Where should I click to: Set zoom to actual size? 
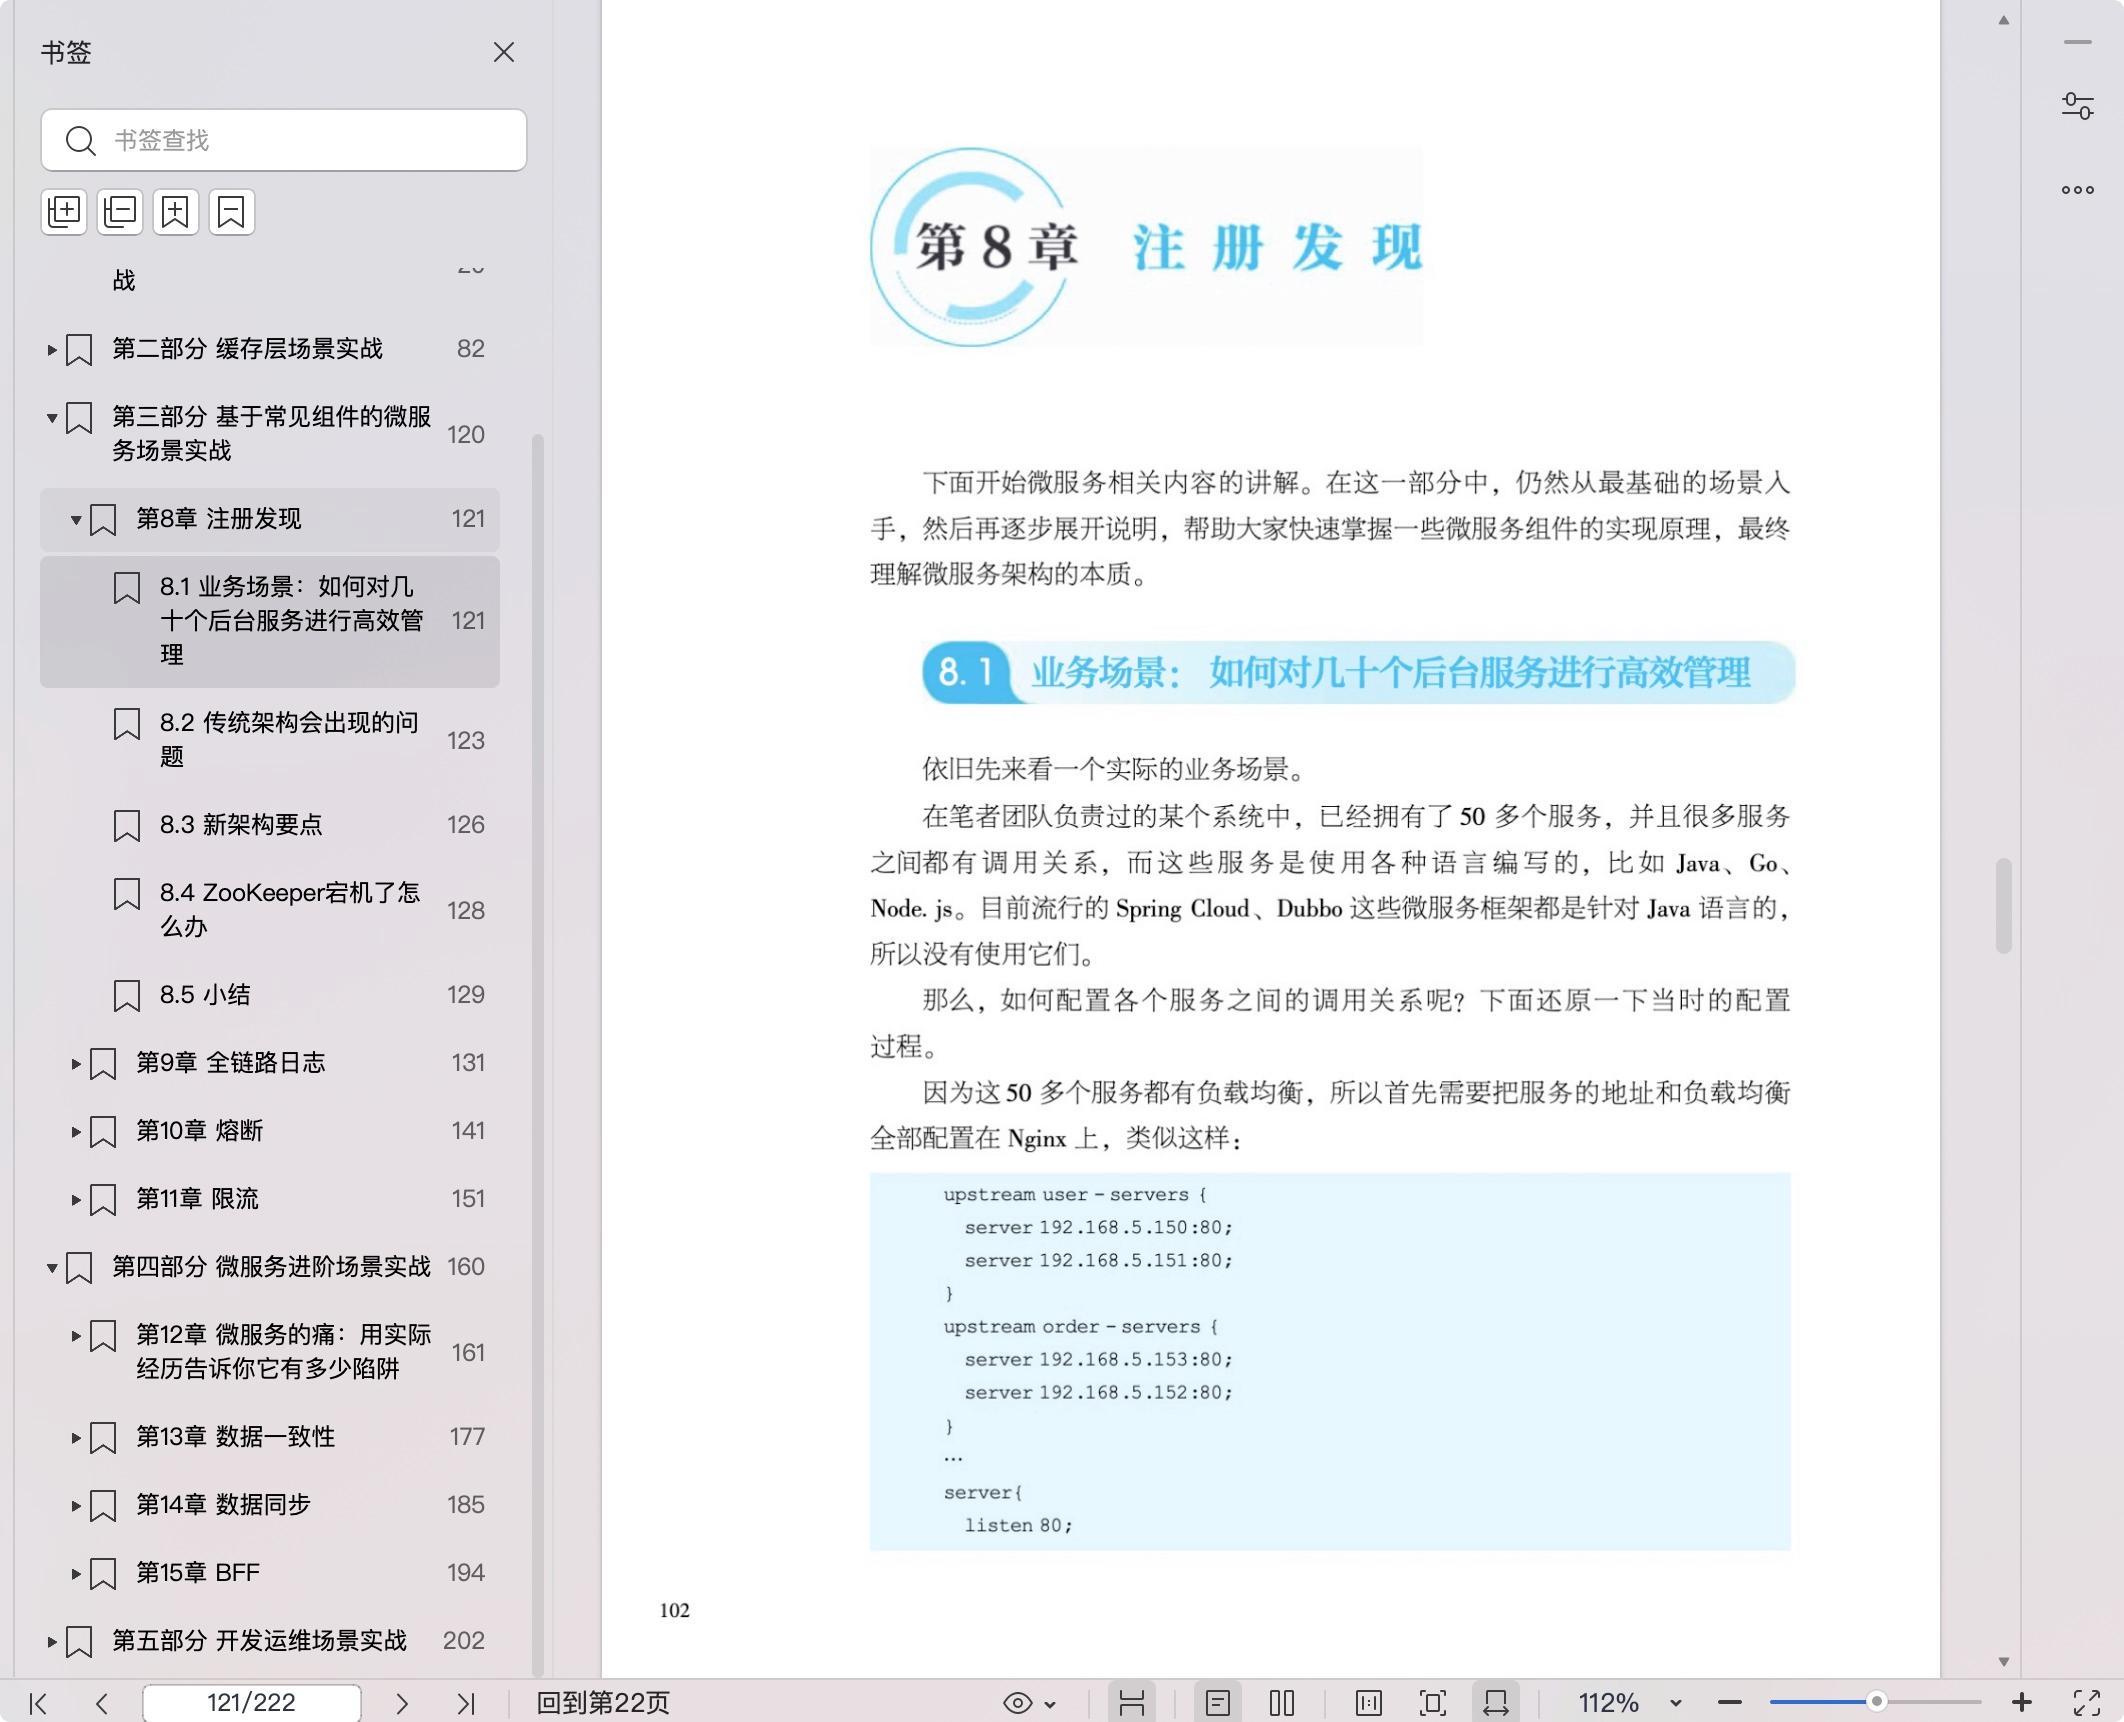click(1369, 1703)
